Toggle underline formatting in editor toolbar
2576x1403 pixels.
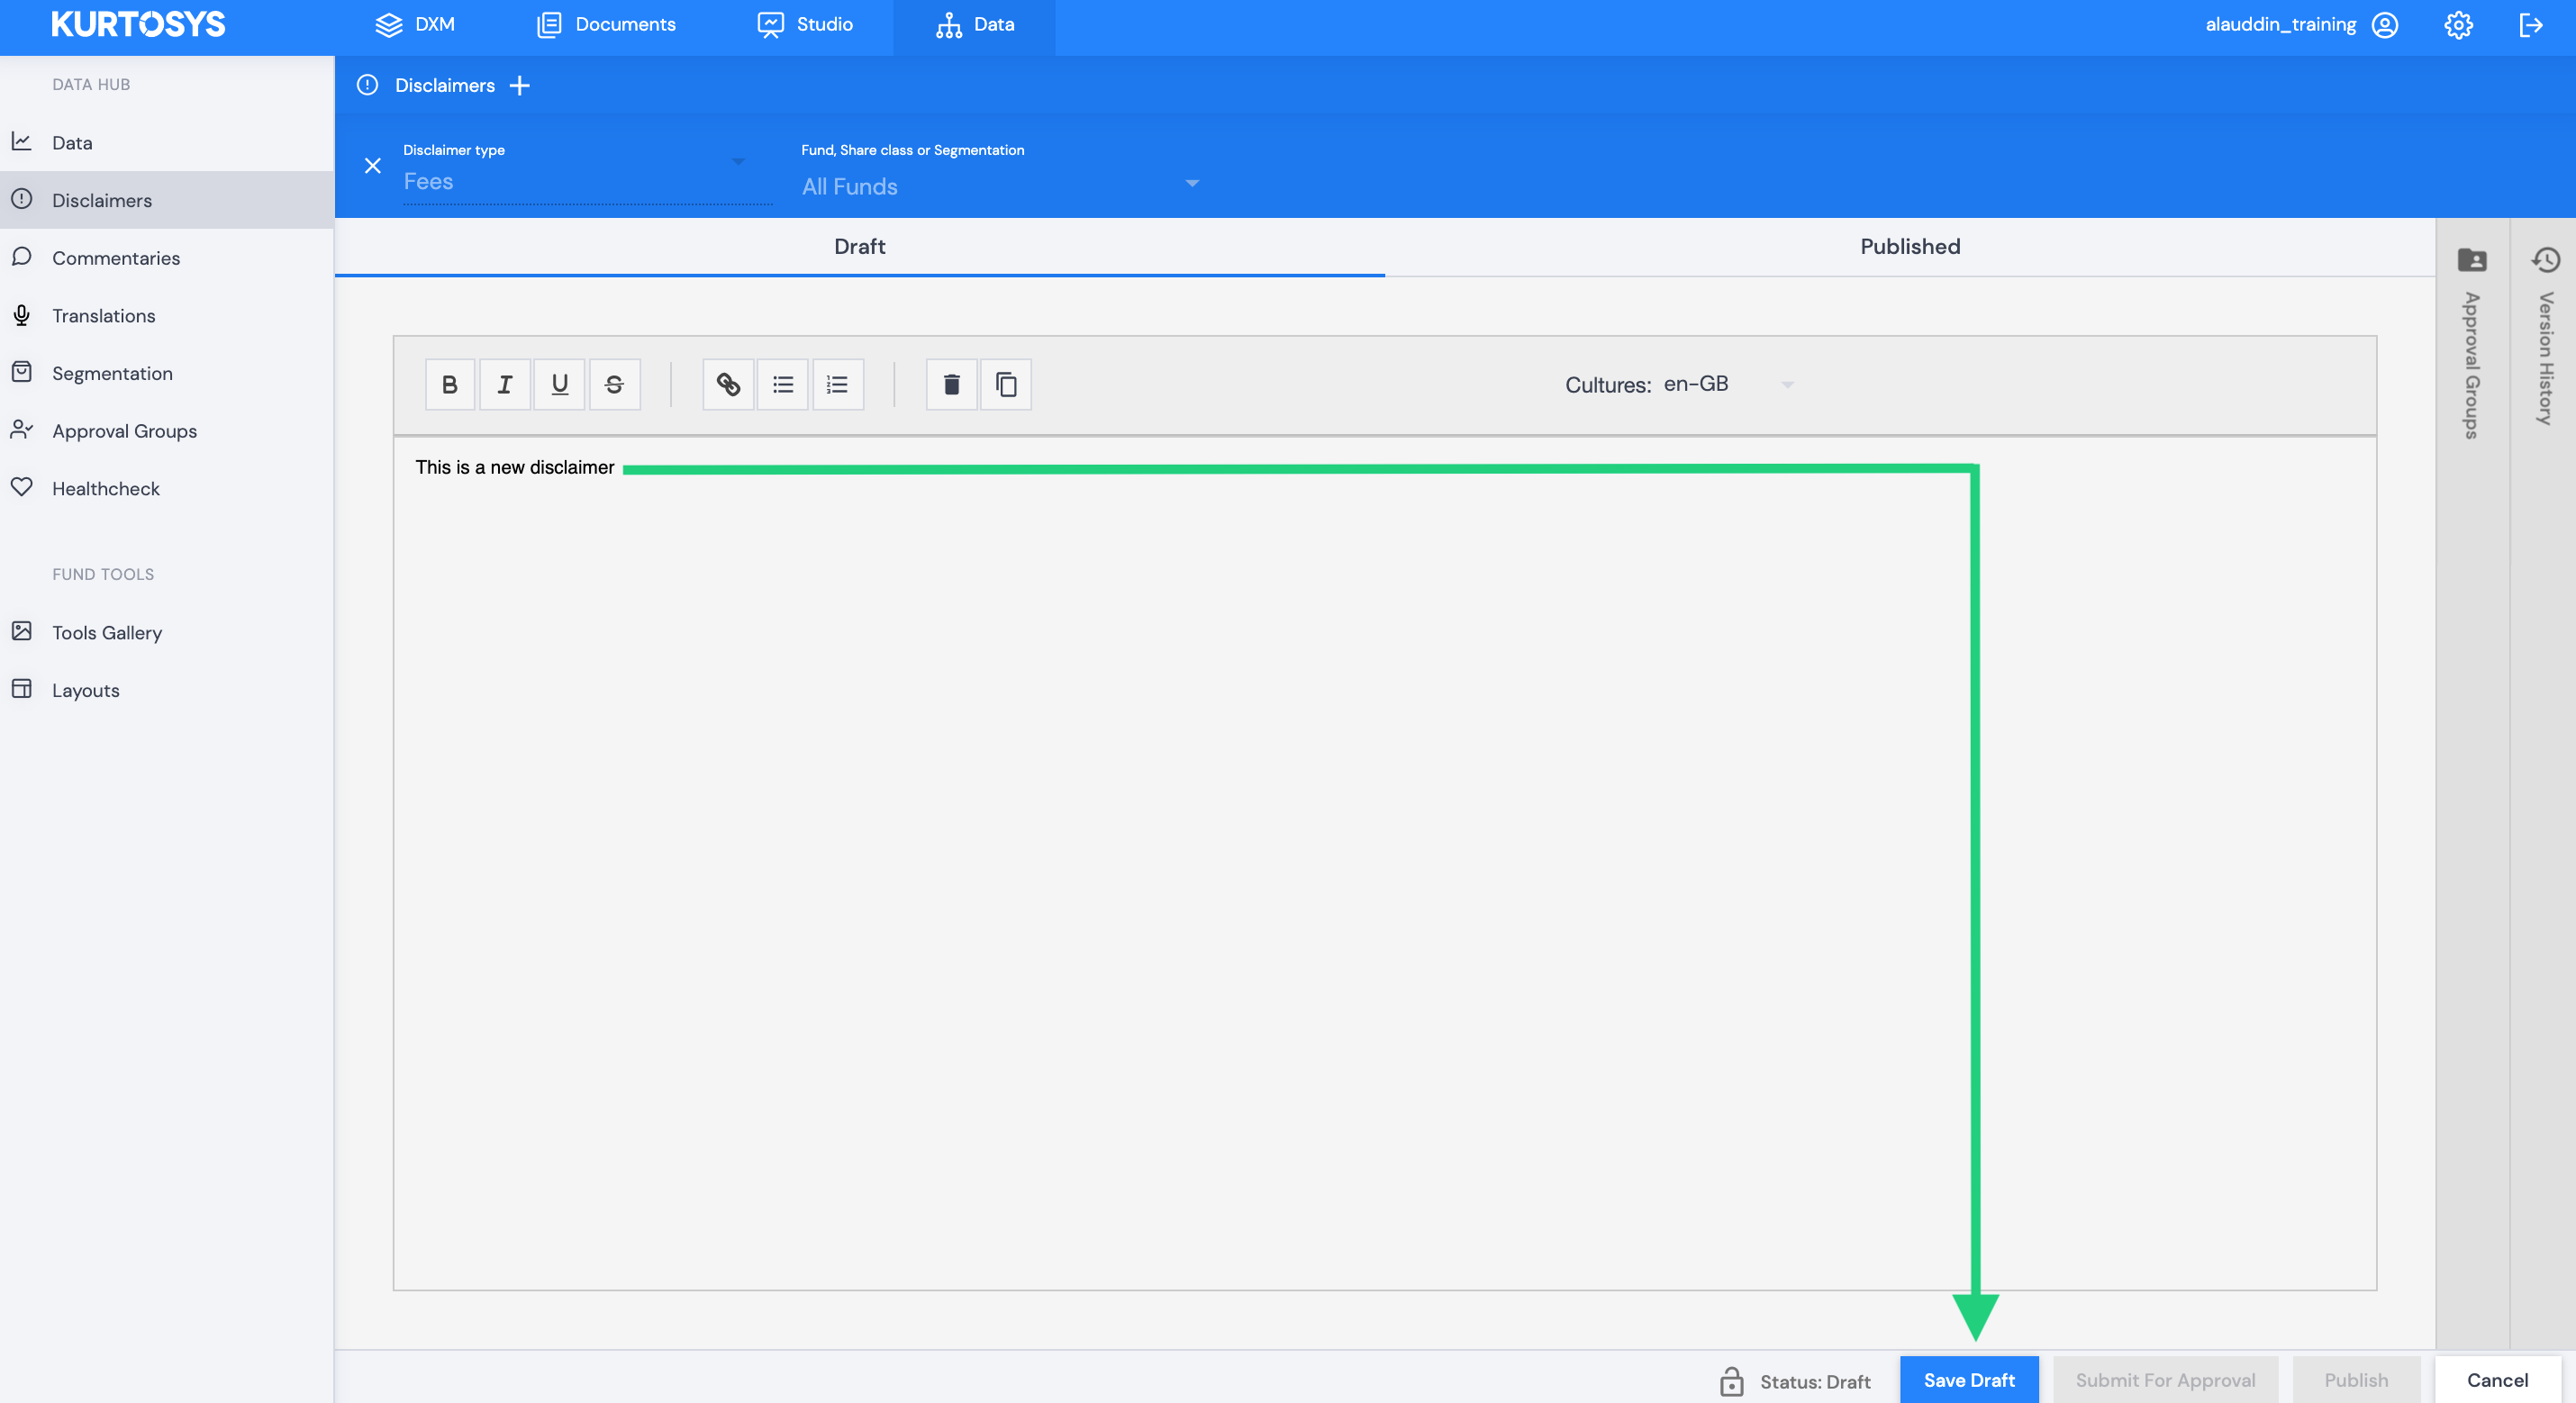tap(560, 384)
